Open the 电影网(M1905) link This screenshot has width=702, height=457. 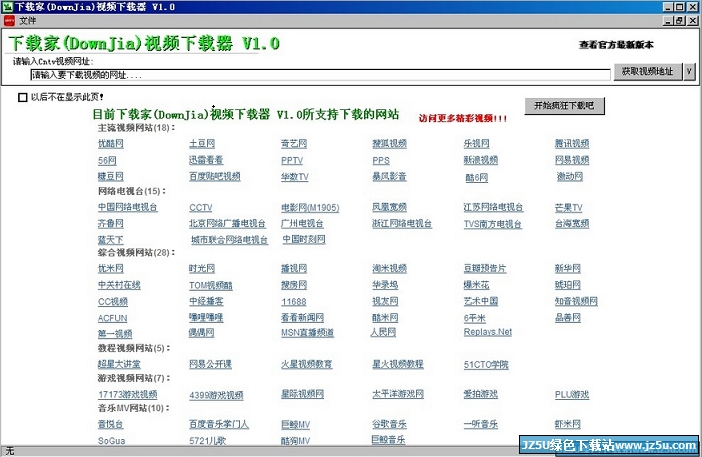[310, 208]
